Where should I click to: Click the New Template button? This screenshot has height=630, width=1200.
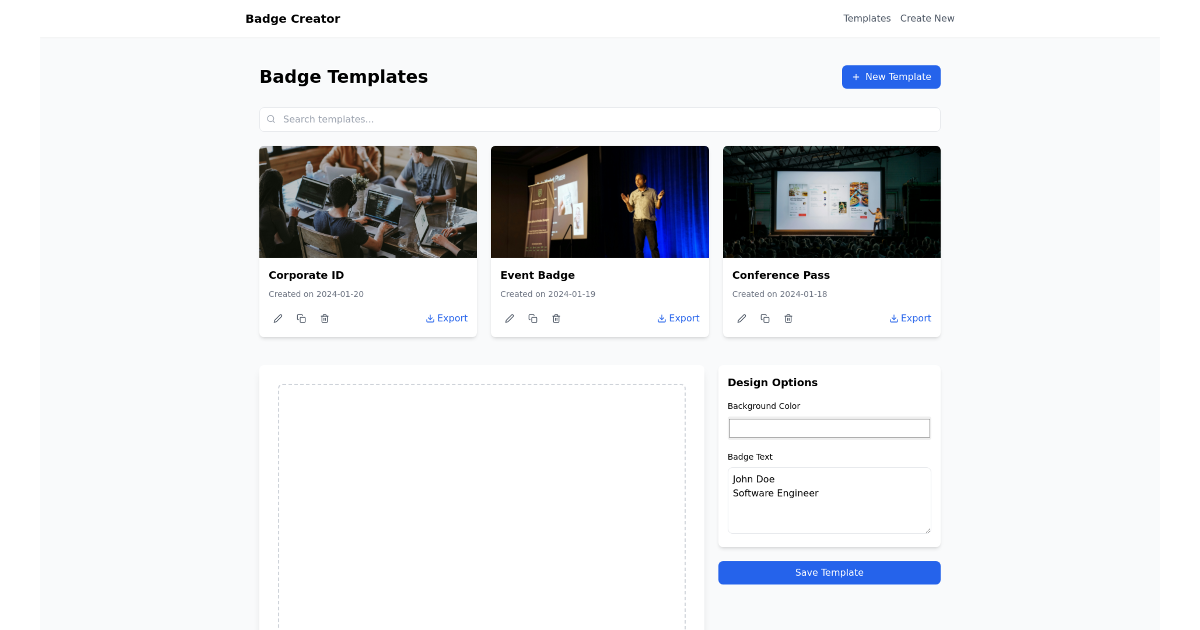pos(891,77)
